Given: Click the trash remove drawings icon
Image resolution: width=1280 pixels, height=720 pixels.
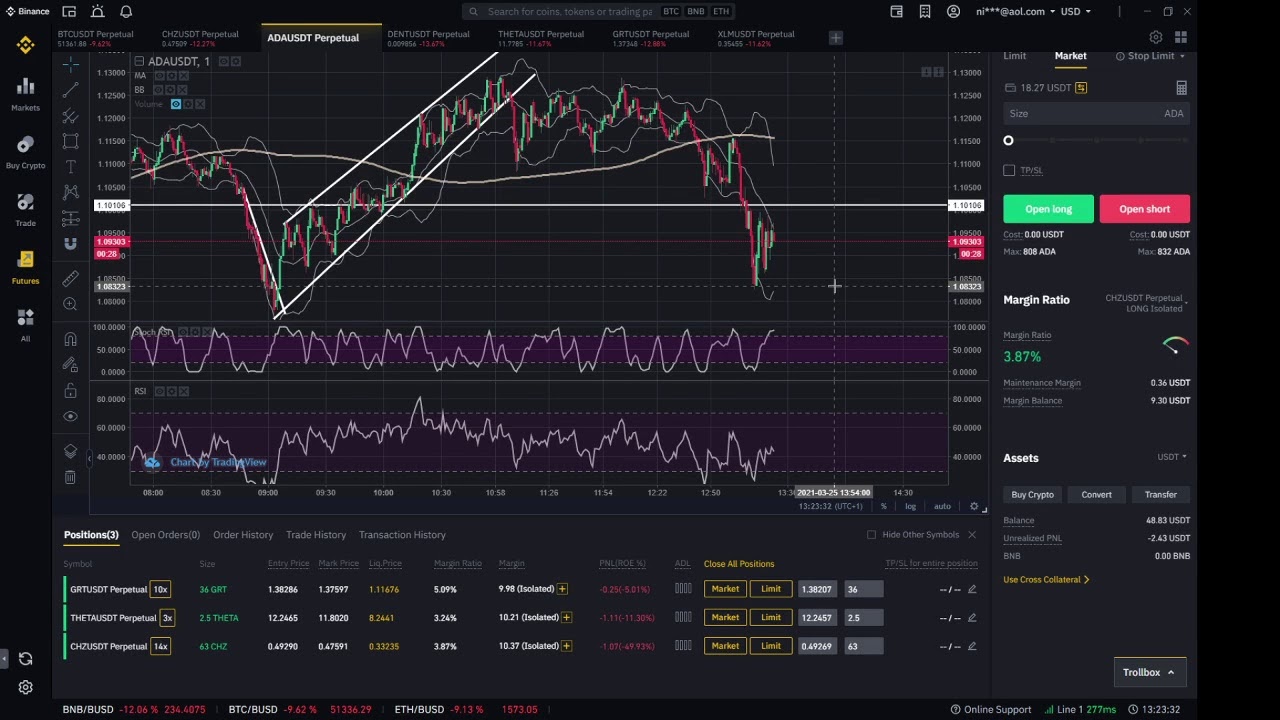Looking at the screenshot, I should coord(70,477).
